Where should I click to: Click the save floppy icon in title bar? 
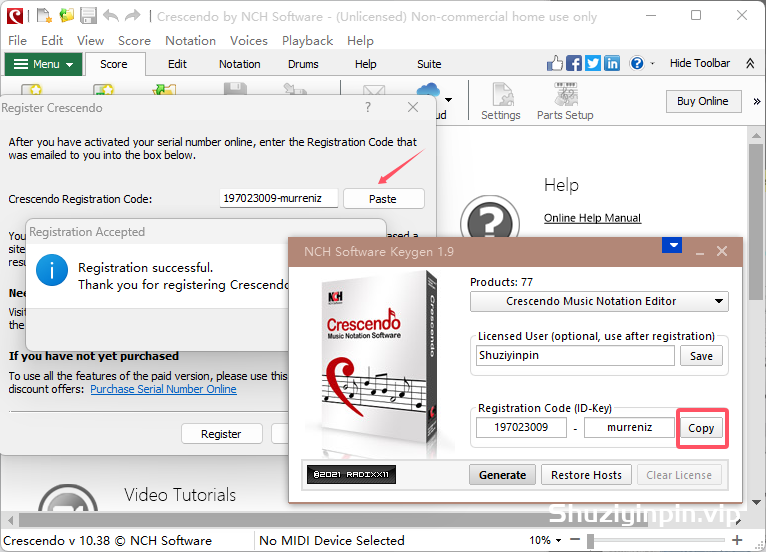point(88,16)
